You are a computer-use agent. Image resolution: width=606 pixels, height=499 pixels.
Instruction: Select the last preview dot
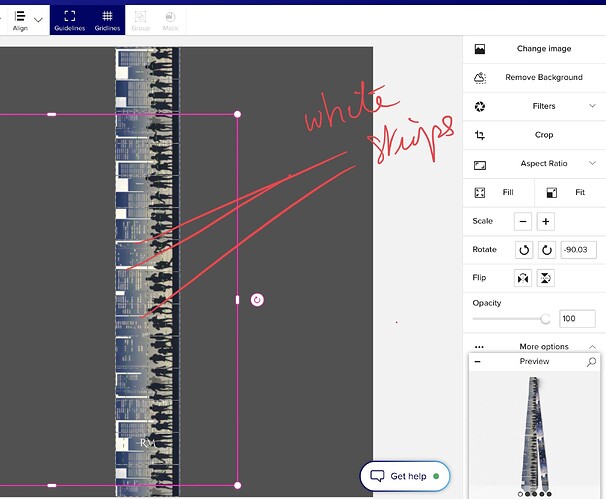pyautogui.click(x=549, y=494)
